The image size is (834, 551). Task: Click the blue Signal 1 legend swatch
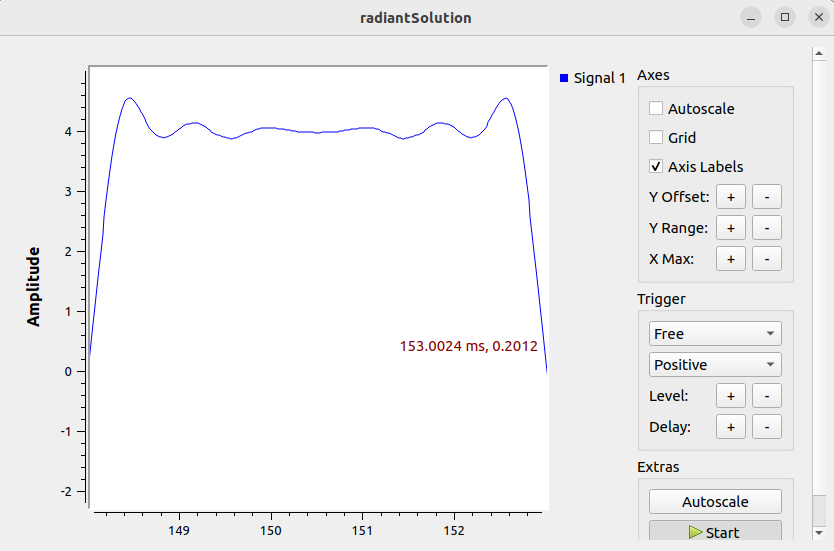pyautogui.click(x=565, y=78)
